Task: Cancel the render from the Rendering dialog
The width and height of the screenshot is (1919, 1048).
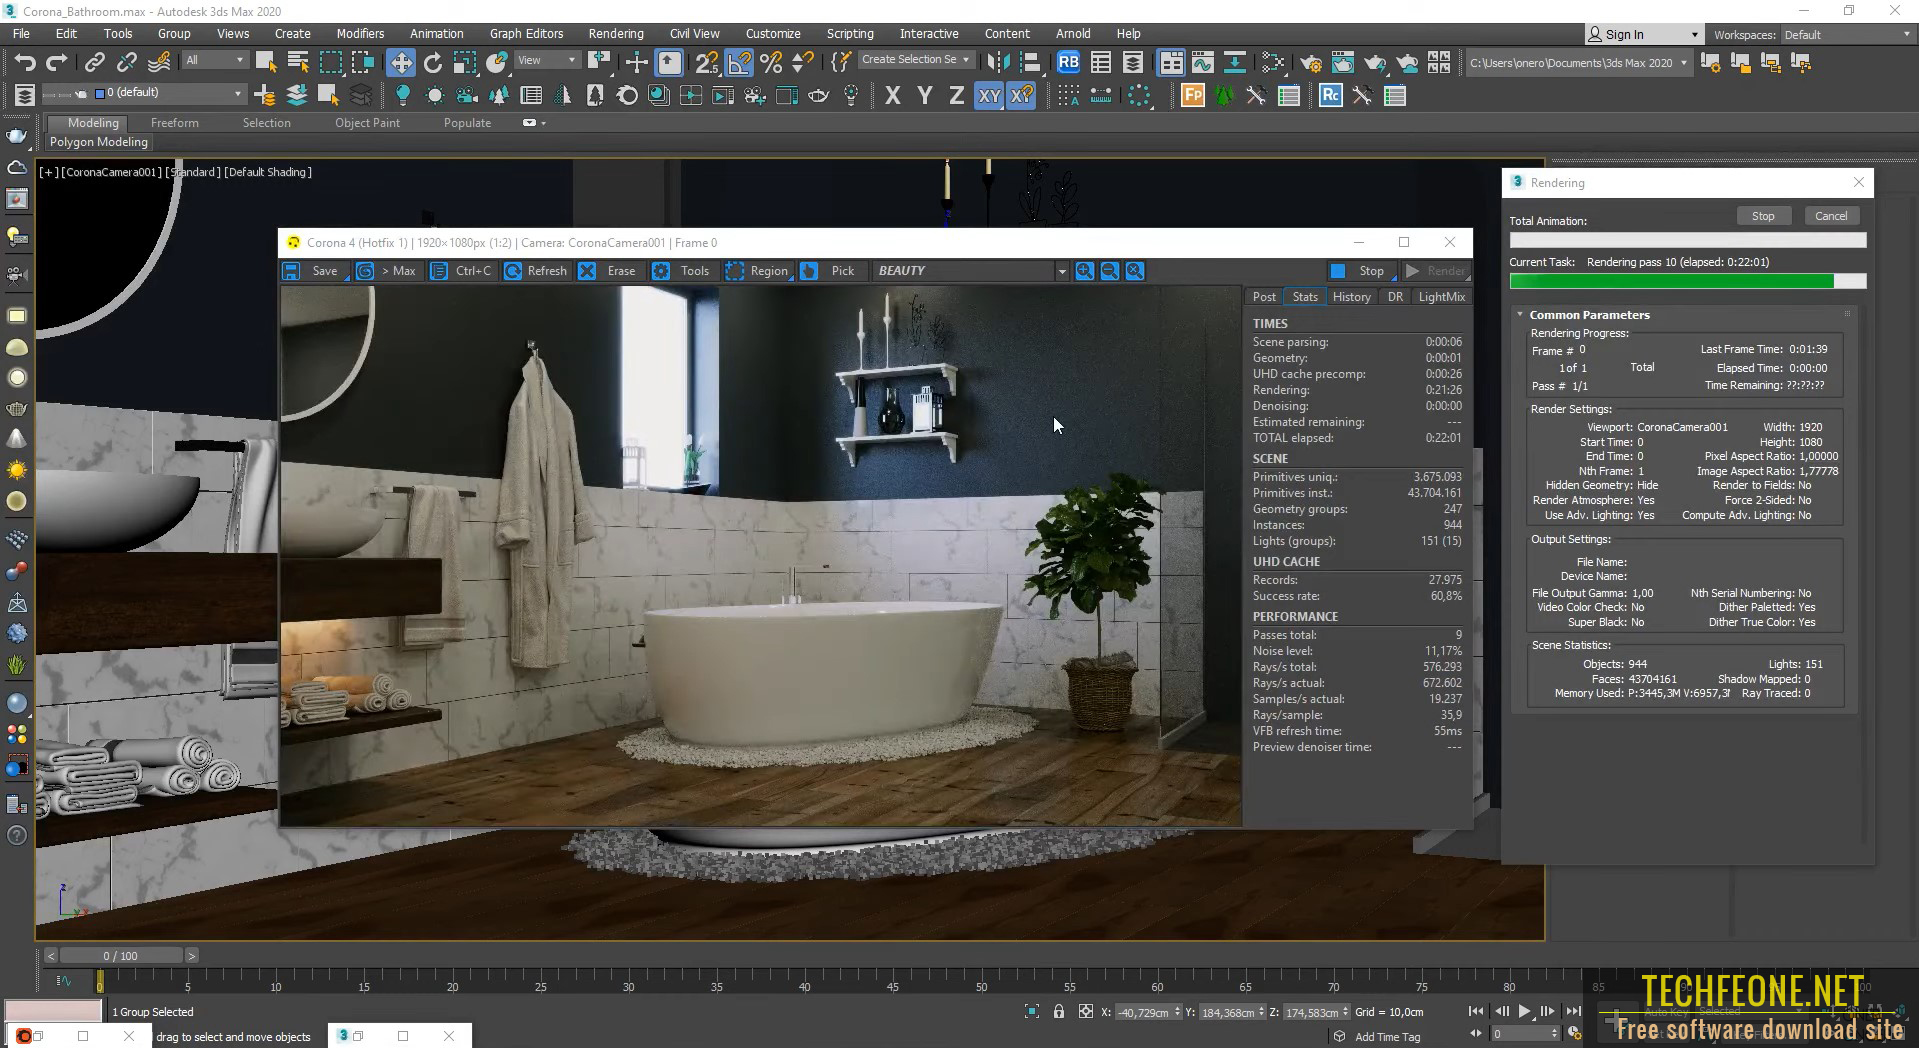Action: coord(1830,215)
